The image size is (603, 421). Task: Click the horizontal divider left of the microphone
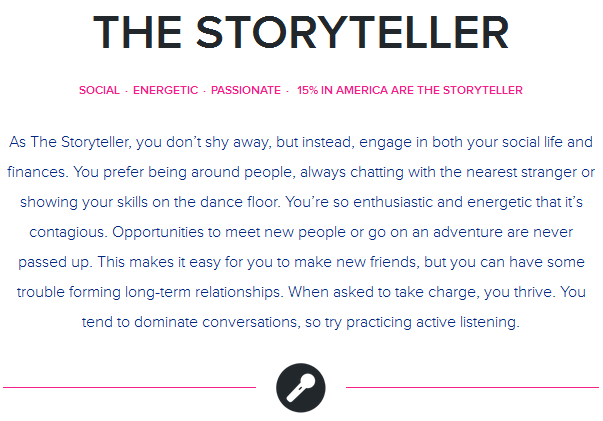click(130, 387)
